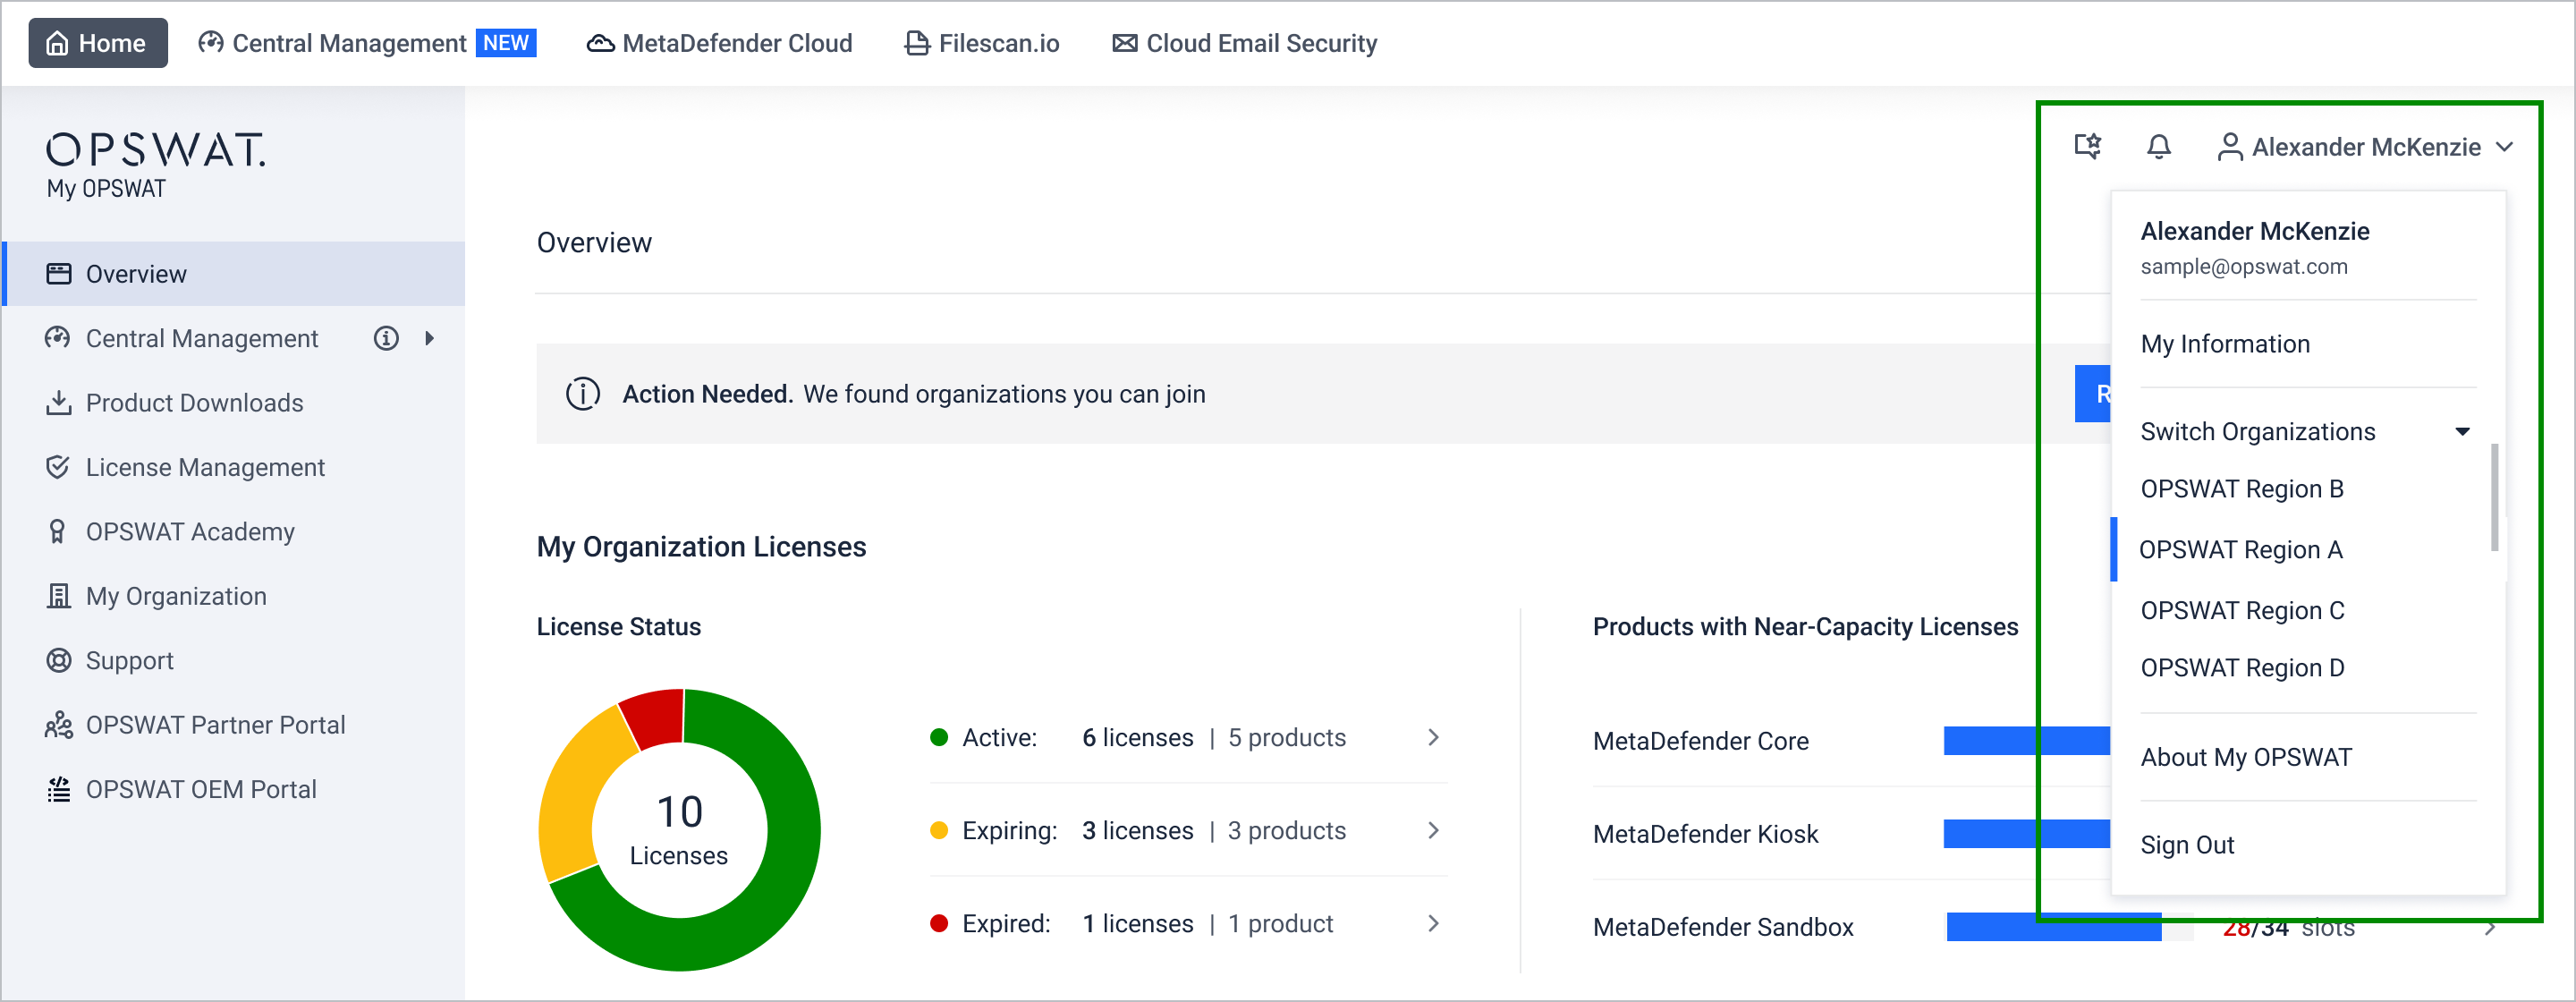Viewport: 2576px width, 1002px height.
Task: Switch to OPSWAT Region D
Action: [x=2242, y=668]
